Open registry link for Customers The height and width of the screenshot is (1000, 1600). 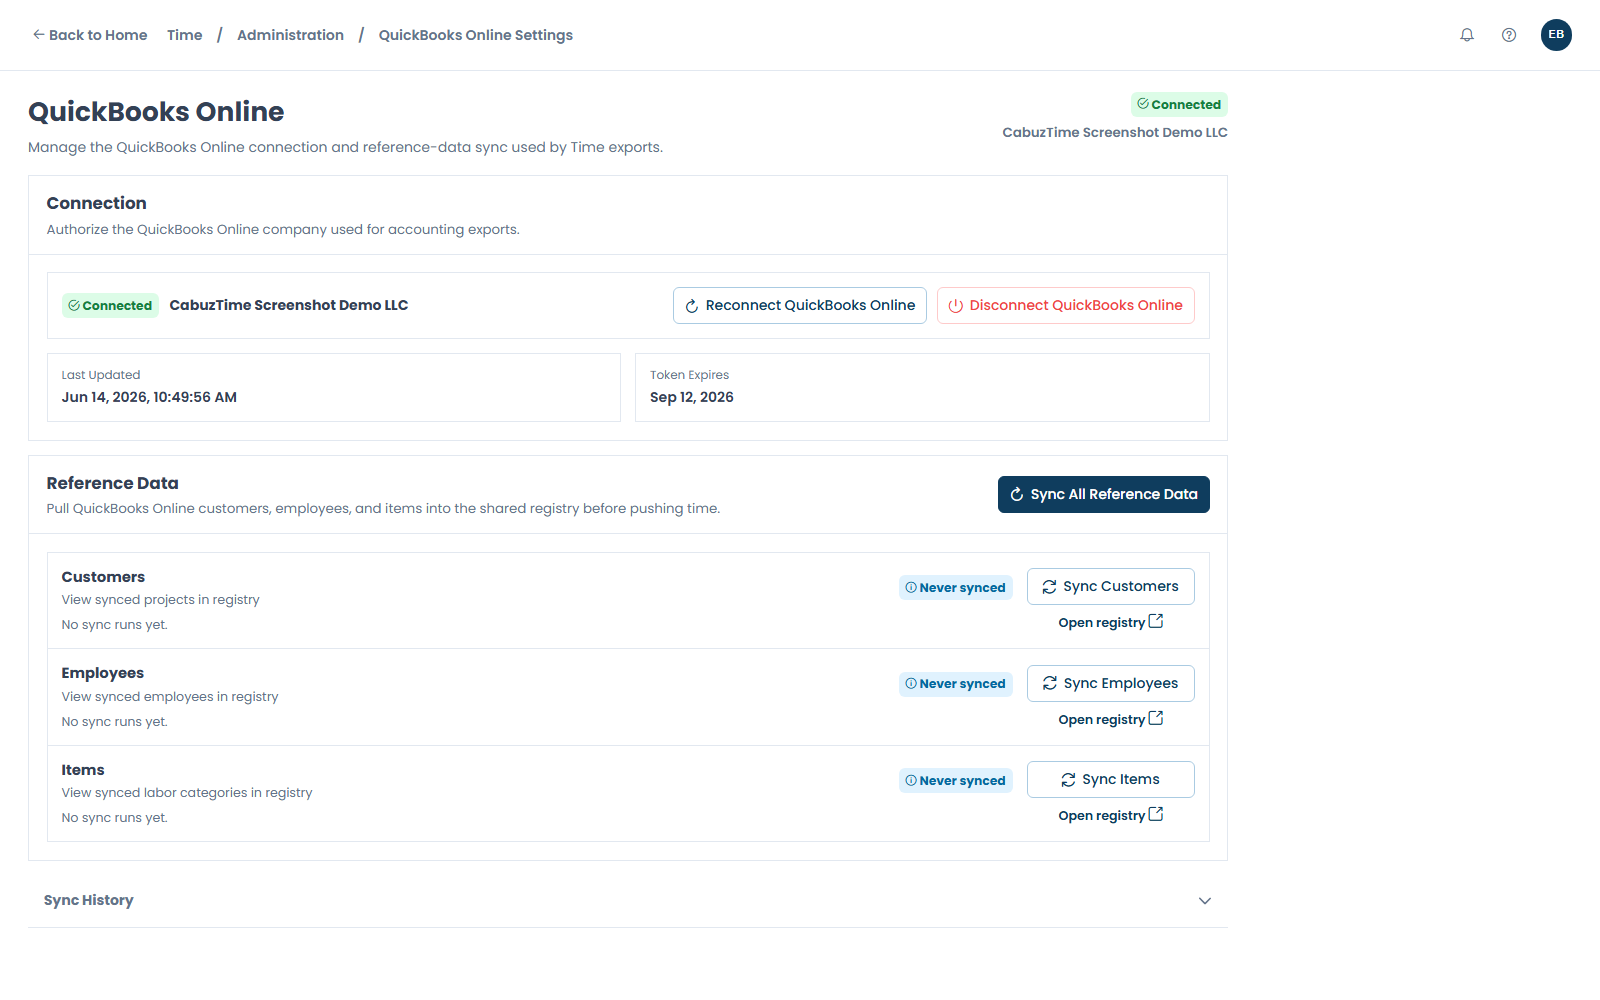point(1111,622)
